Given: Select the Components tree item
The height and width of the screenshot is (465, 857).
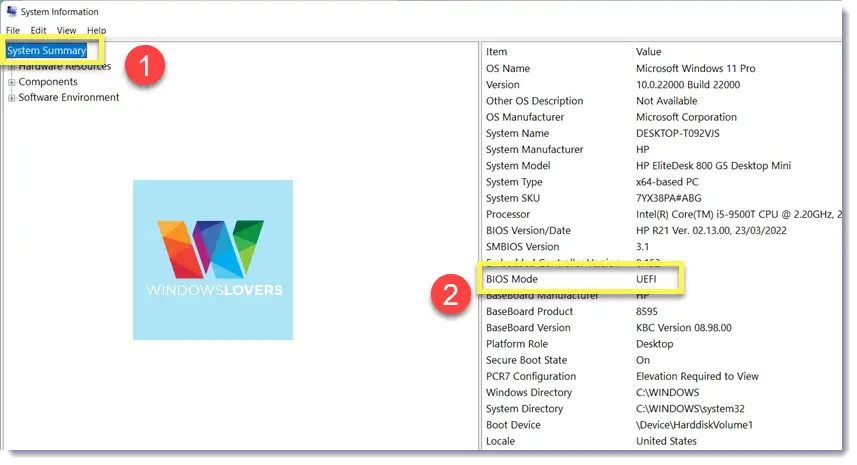Looking at the screenshot, I should click(x=48, y=81).
